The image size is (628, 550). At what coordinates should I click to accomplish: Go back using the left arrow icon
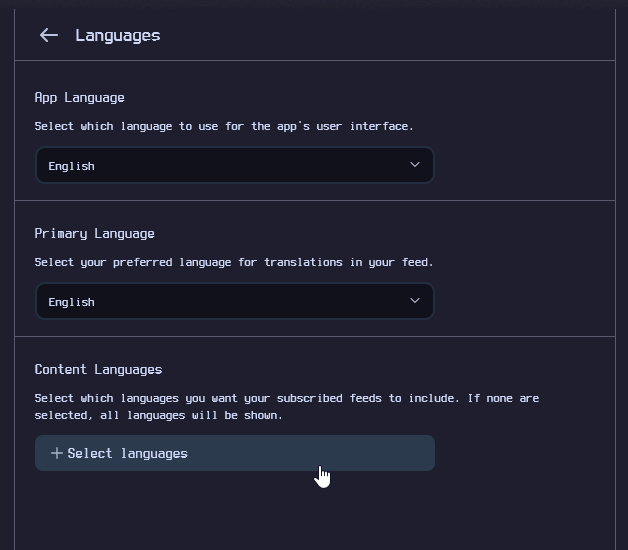48,35
